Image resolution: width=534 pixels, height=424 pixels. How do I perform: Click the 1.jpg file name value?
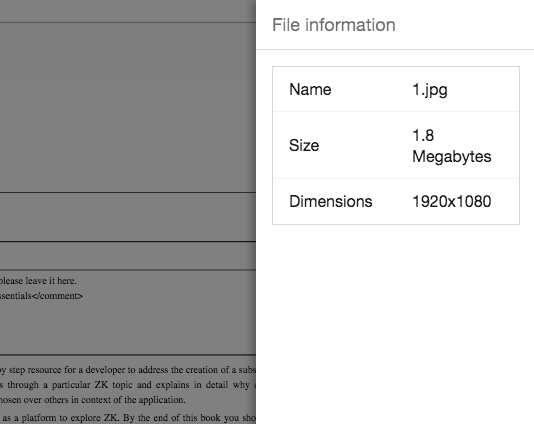pos(430,90)
